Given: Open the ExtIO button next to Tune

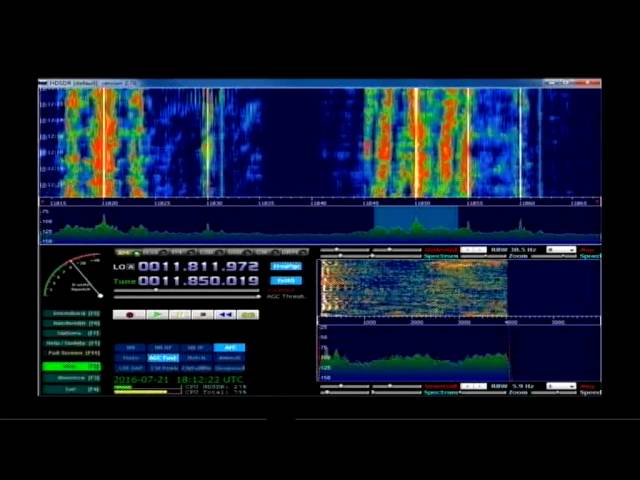Looking at the screenshot, I should coord(287,281).
